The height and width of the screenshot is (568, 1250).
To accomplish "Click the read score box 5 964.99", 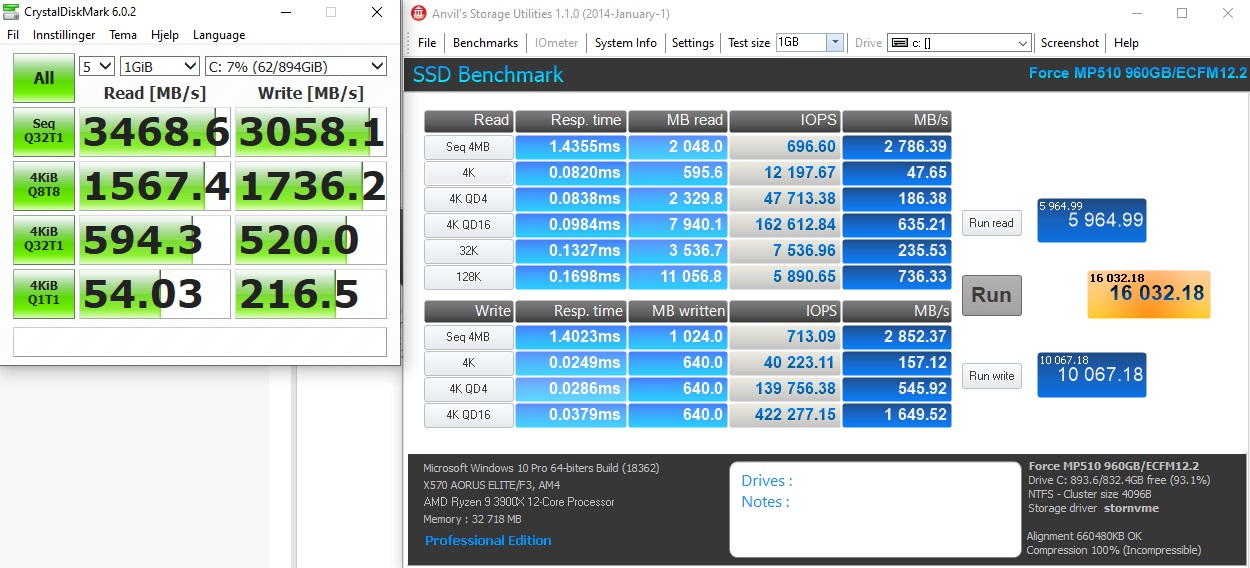I will pyautogui.click(x=1092, y=220).
